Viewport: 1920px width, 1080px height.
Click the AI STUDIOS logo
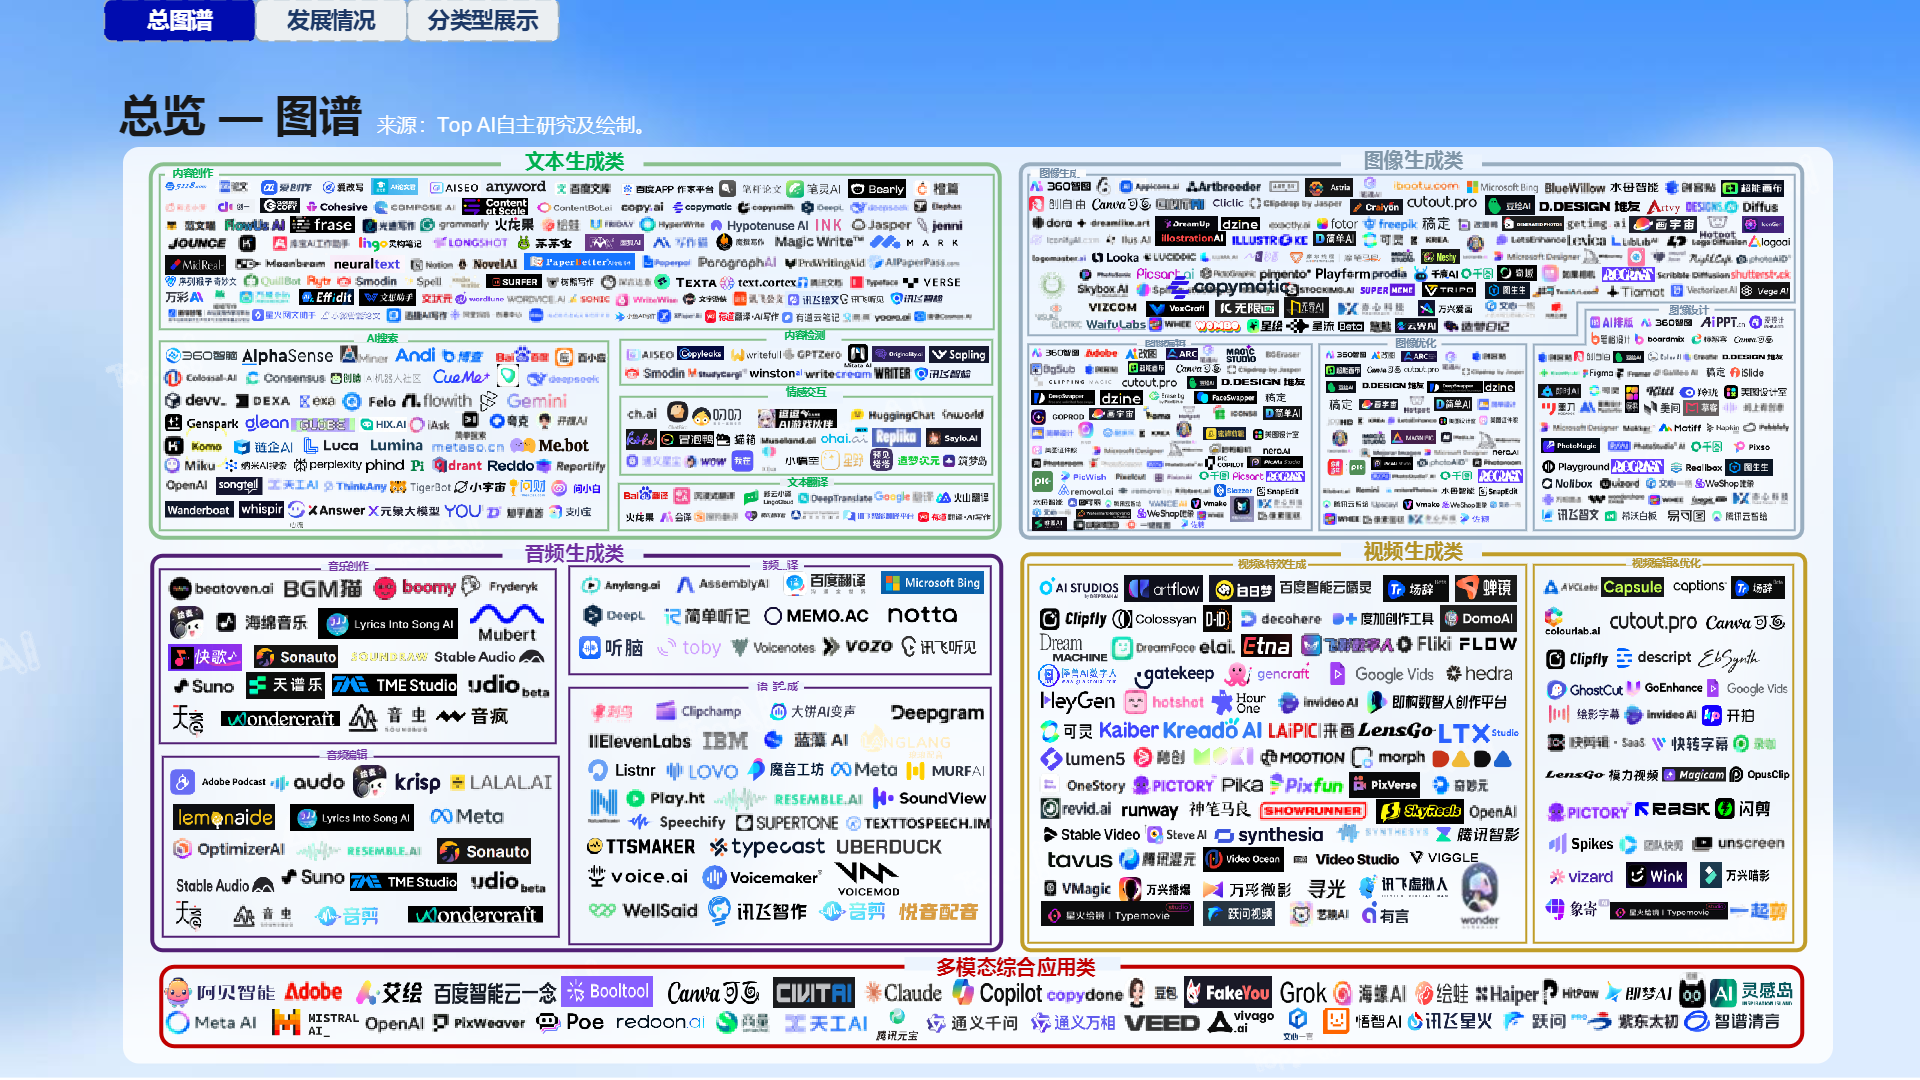pos(1079,588)
